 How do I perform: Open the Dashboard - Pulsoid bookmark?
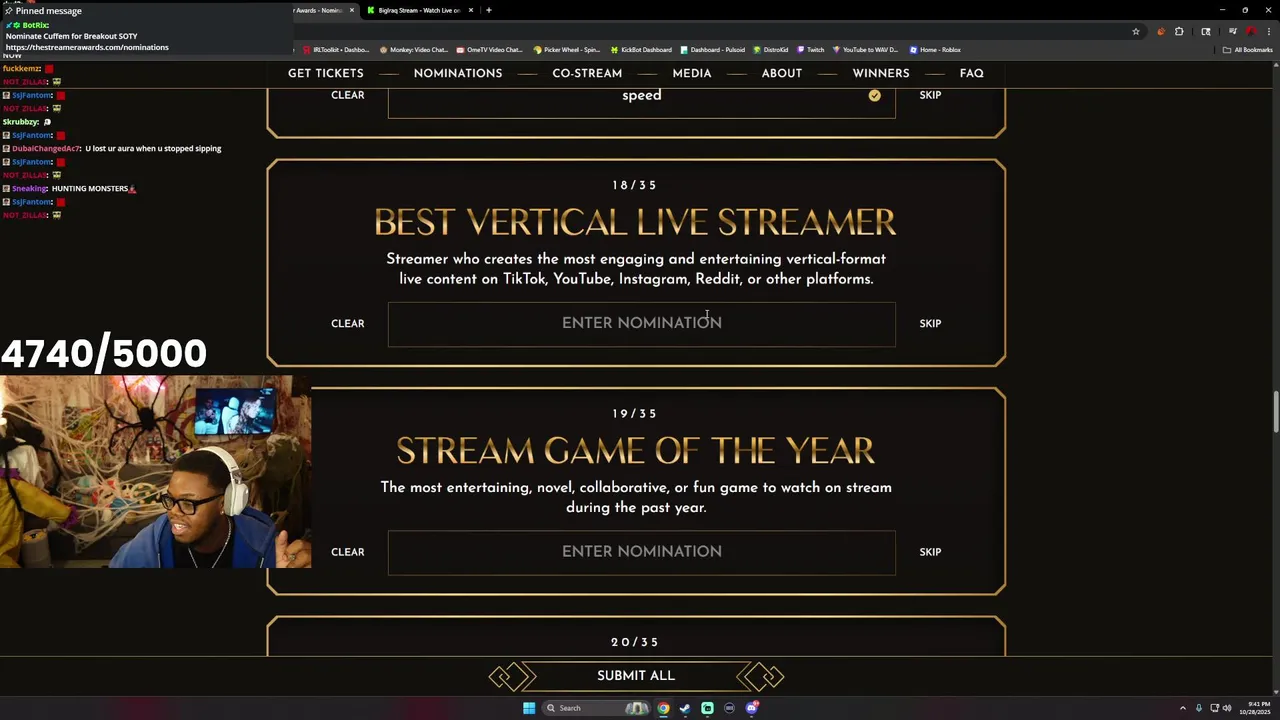coord(712,50)
